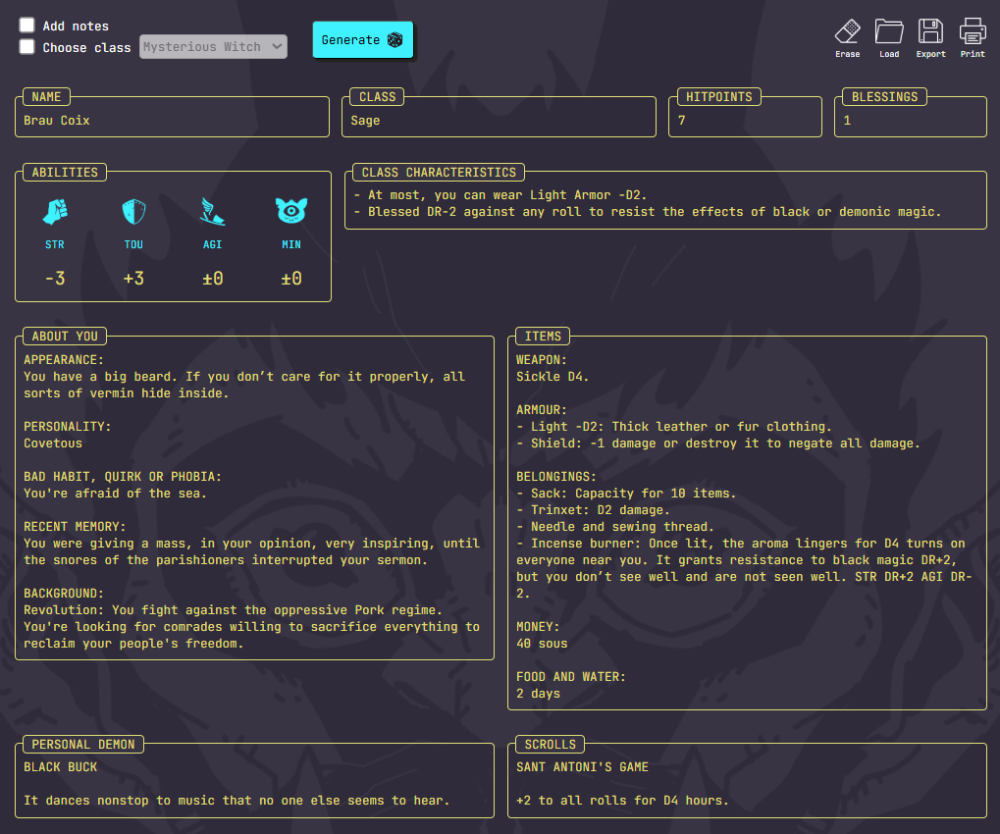The image size is (1000, 834).
Task: Click the Sant Antoni's Game scroll title
Action: (582, 767)
